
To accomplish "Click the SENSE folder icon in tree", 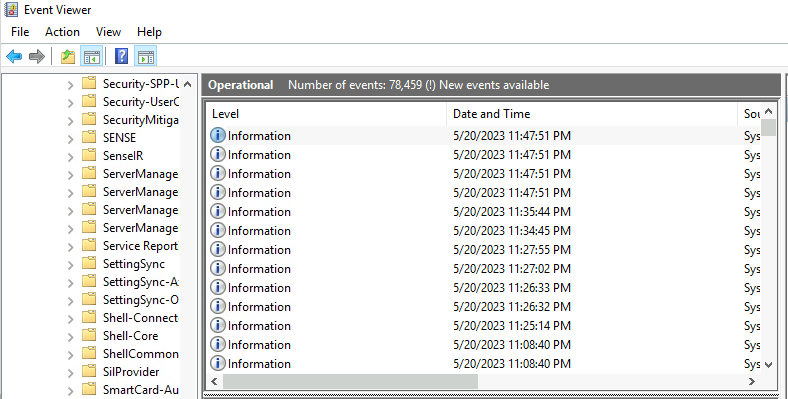I will (x=89, y=137).
